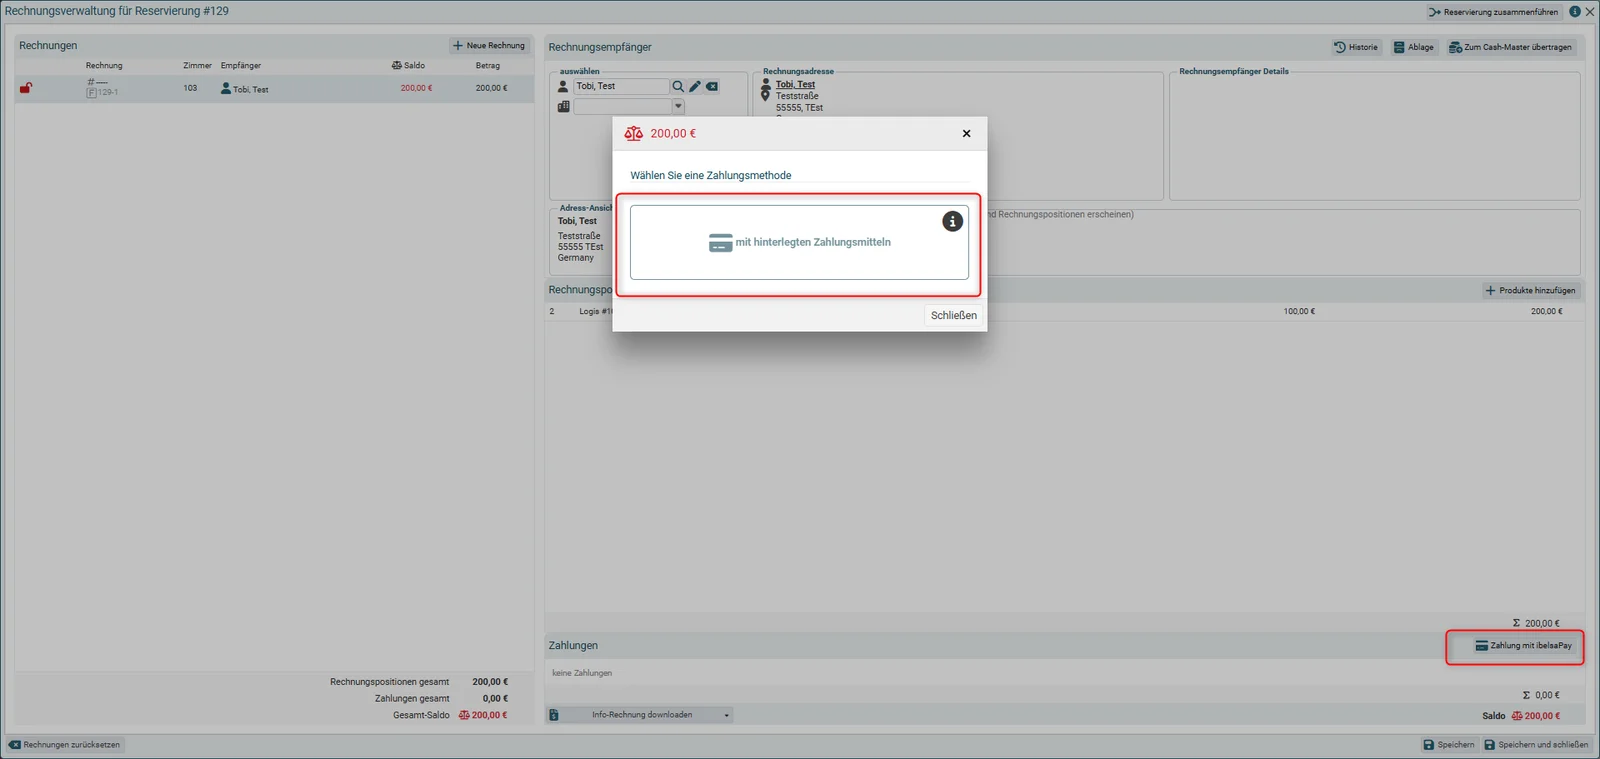The width and height of the screenshot is (1600, 759).
Task: Click the Betrag column header
Action: [488, 66]
